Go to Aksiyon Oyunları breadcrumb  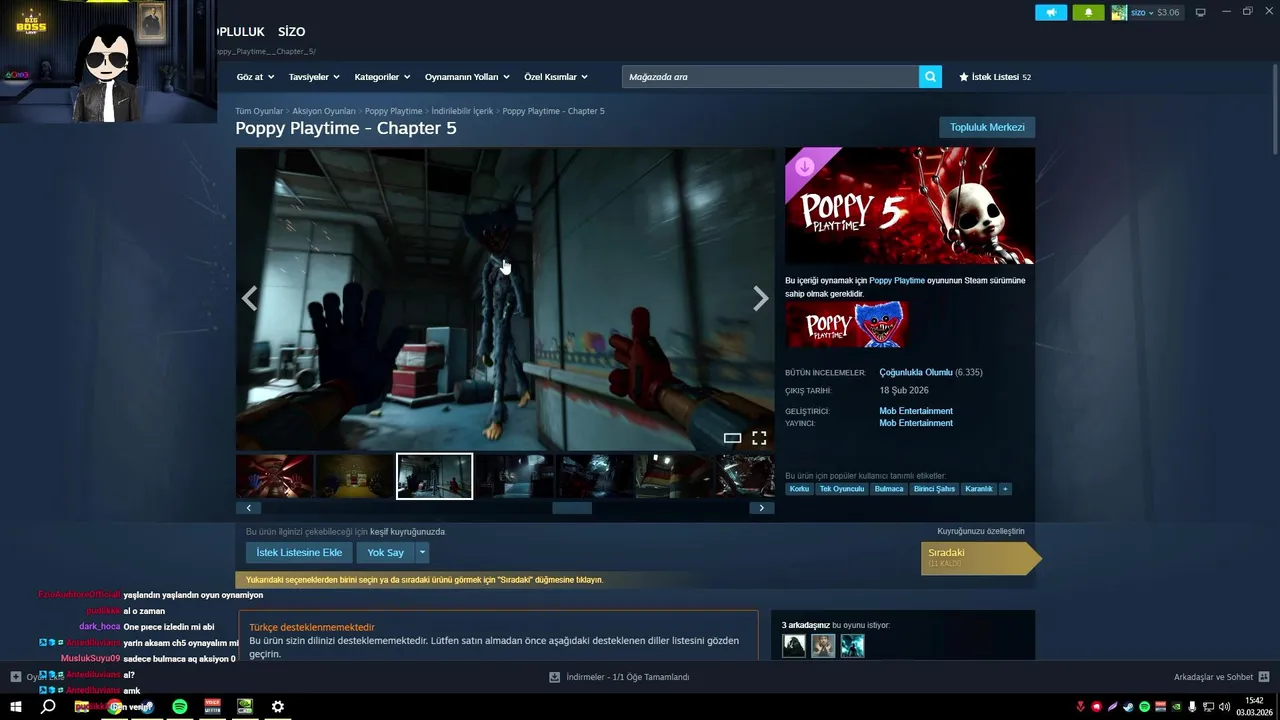click(324, 111)
